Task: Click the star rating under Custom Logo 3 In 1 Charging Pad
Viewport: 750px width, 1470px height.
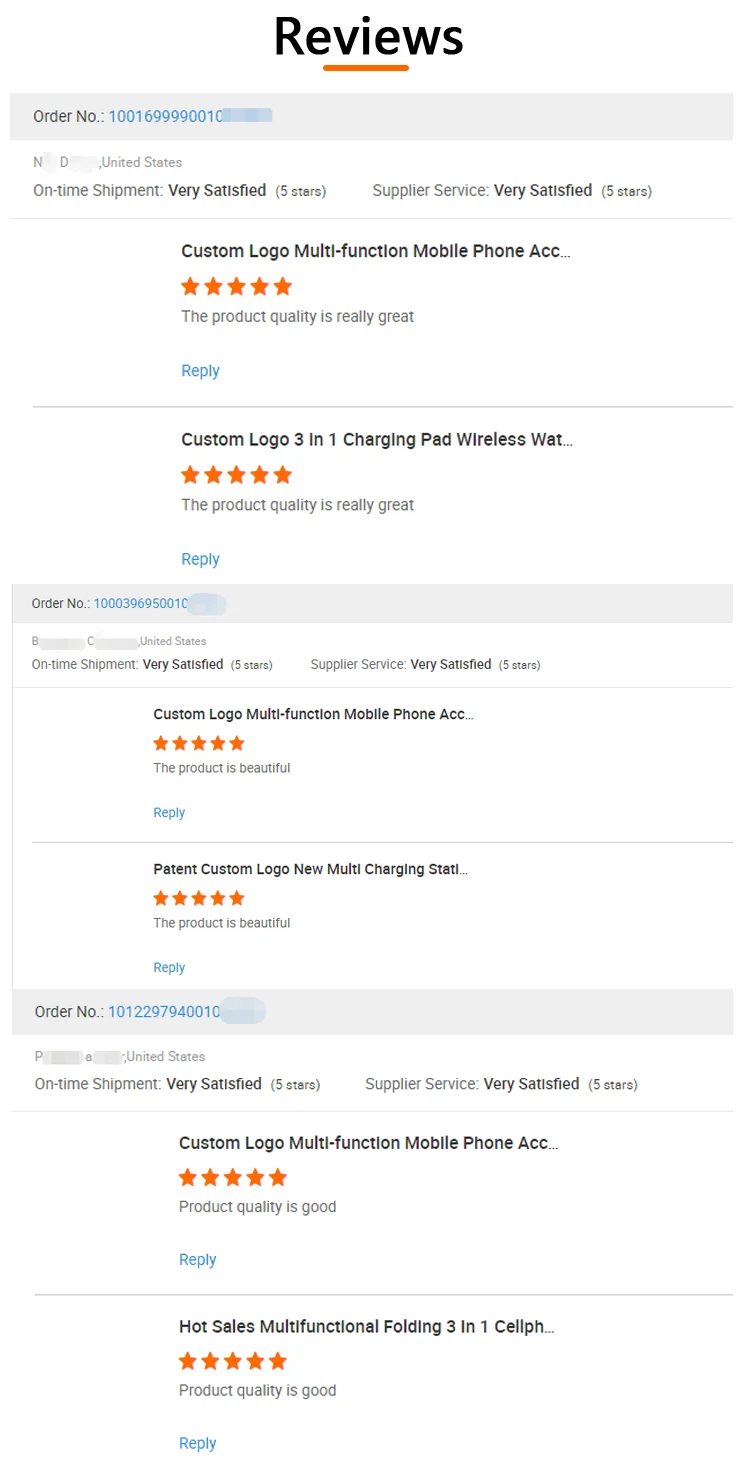Action: tap(236, 474)
